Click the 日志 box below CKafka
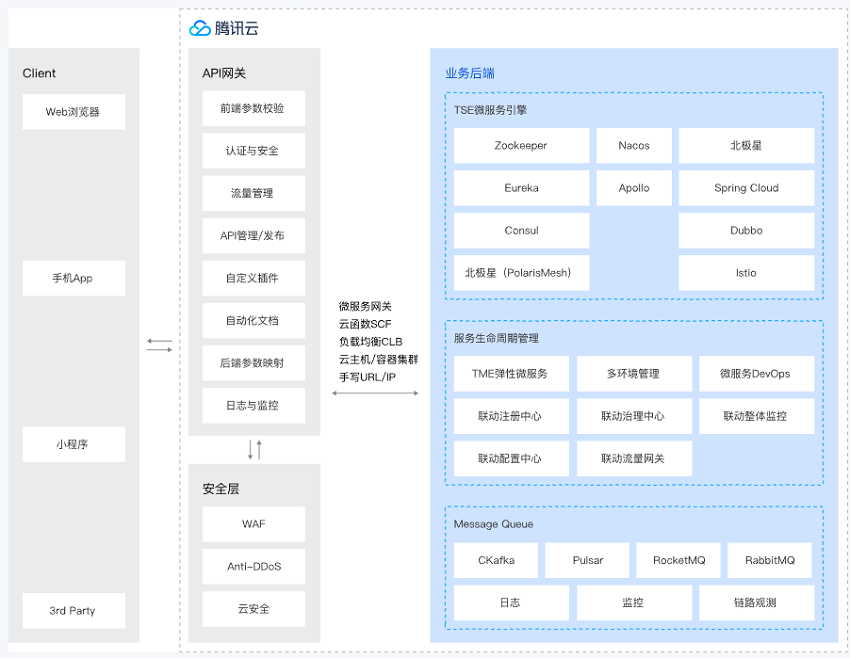Screen dimensions: 850x658 511,603
